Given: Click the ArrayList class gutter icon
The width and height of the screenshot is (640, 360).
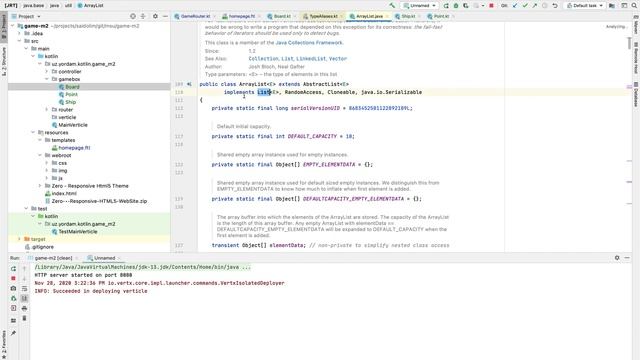Looking at the screenshot, I should (x=189, y=84).
